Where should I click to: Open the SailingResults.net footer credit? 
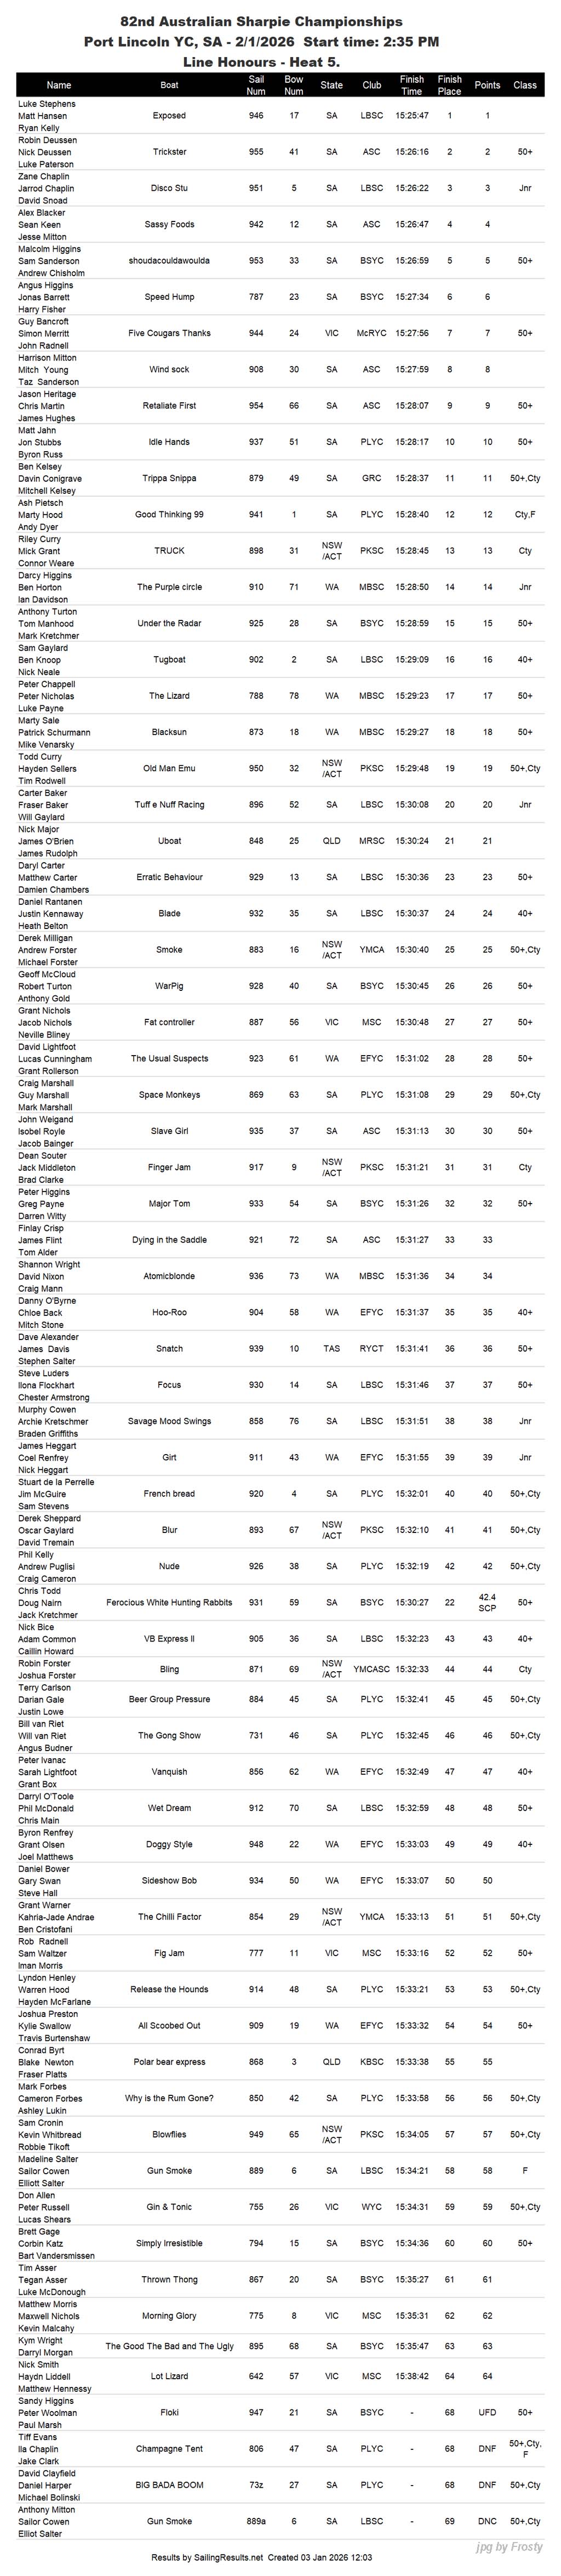[261, 2557]
